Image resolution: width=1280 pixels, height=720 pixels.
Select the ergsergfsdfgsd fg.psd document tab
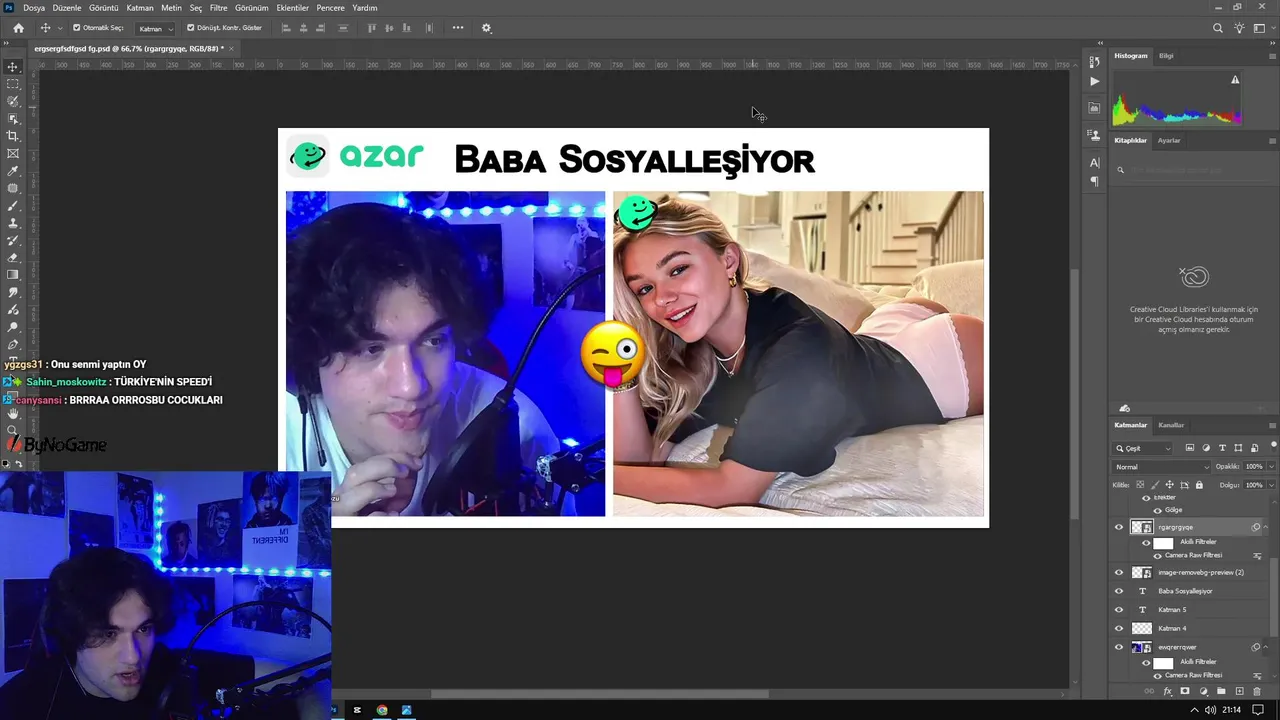[x=128, y=48]
